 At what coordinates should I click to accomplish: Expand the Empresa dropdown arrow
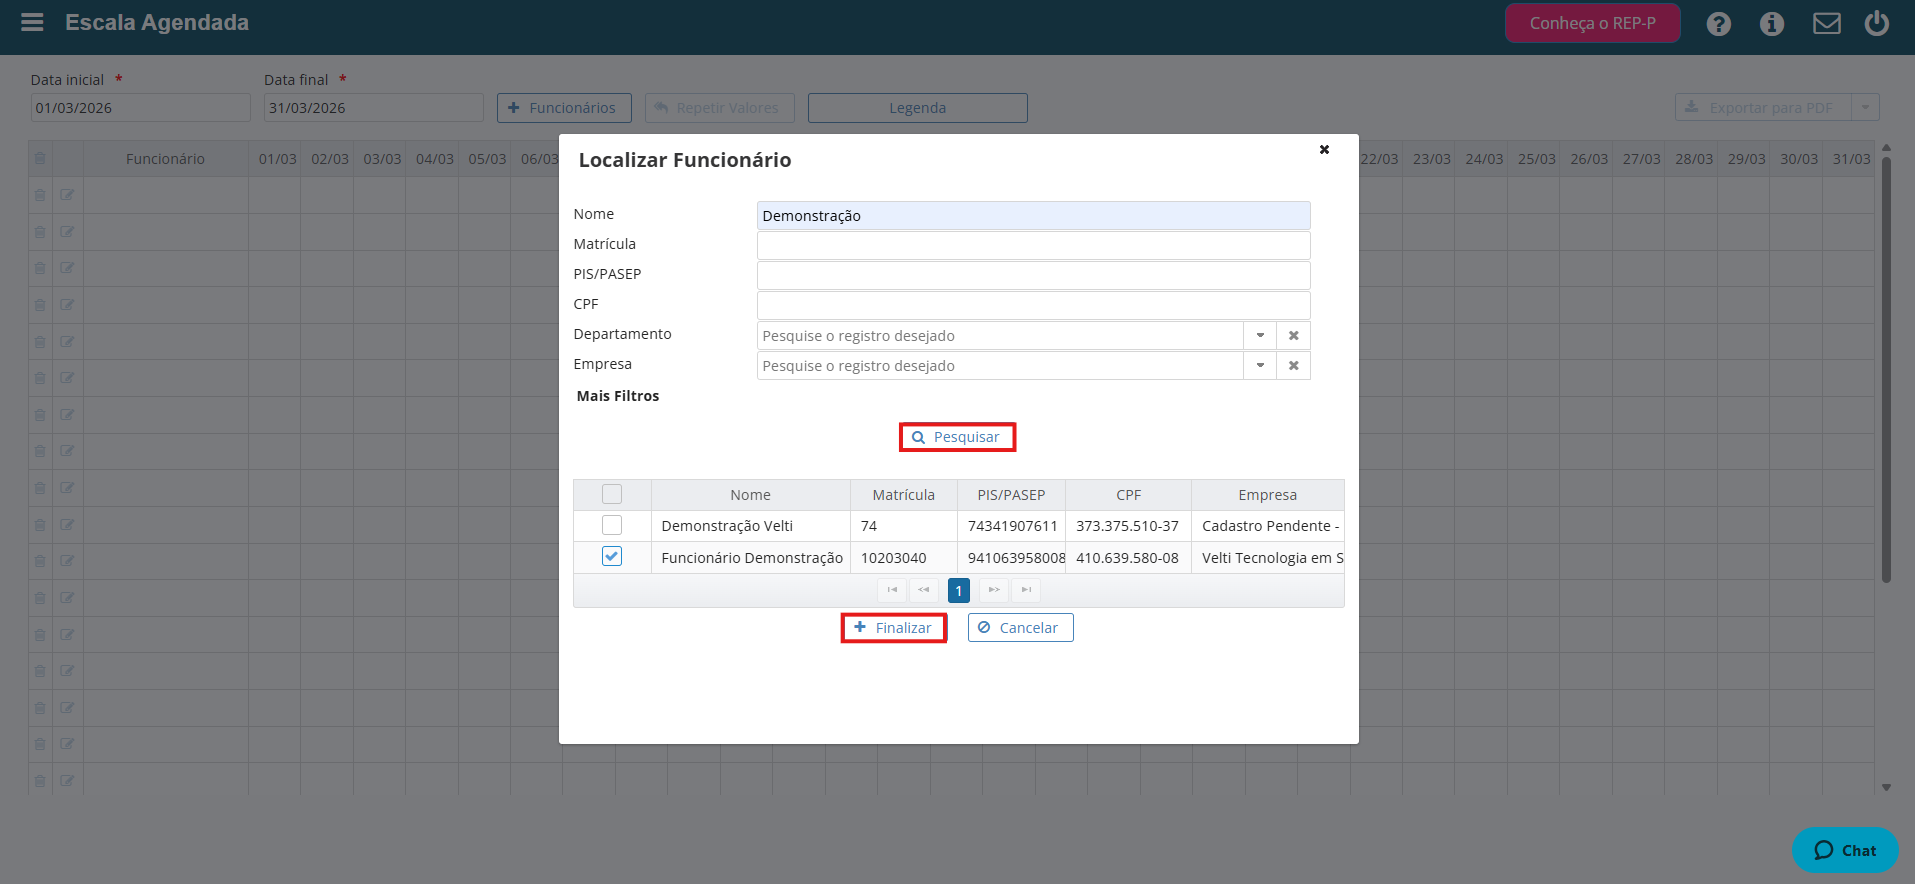(1260, 366)
